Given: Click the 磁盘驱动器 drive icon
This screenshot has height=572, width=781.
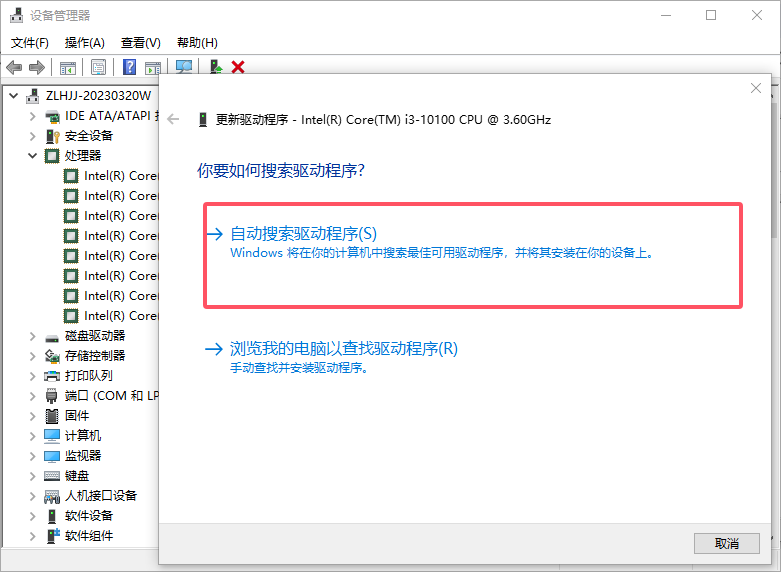Looking at the screenshot, I should click(x=52, y=338).
